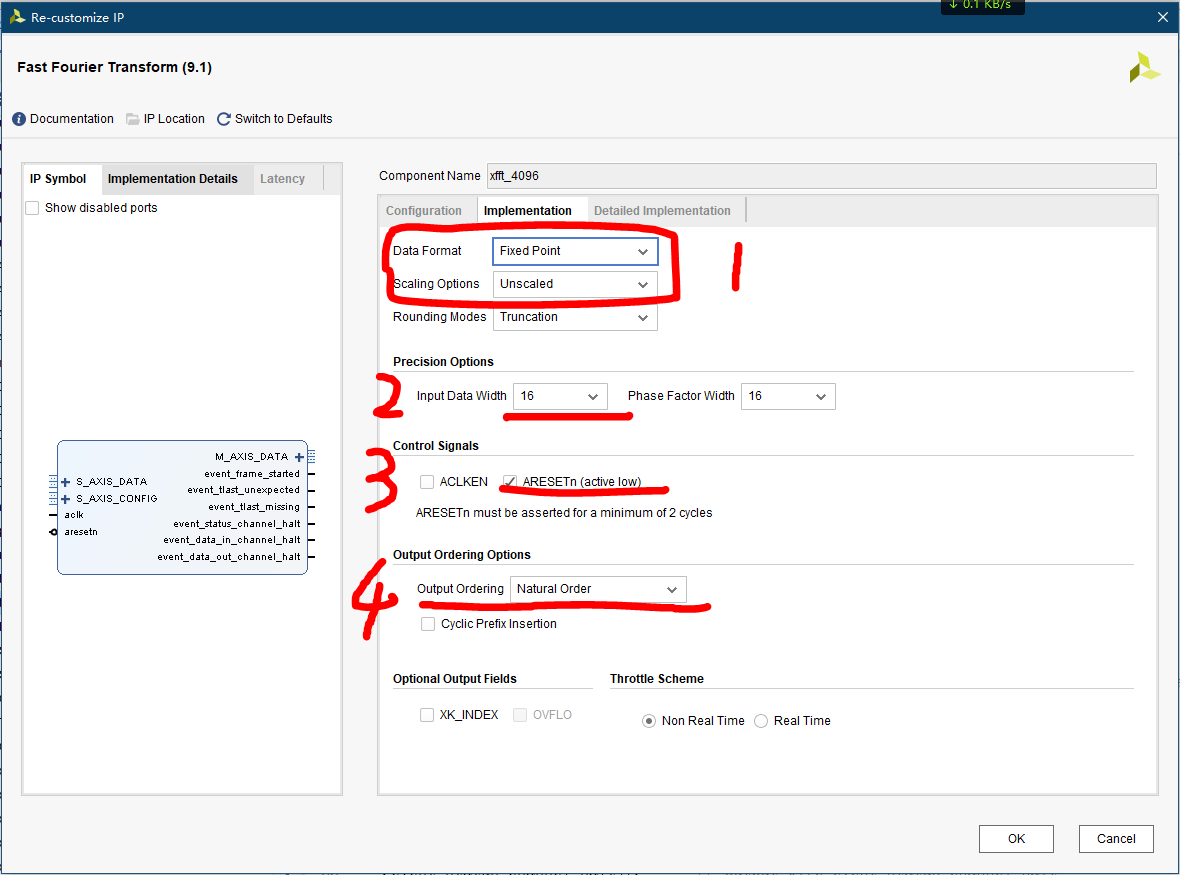Image resolution: width=1180 pixels, height=875 pixels.
Task: Enable the ACLKEN checkbox
Action: tap(427, 481)
